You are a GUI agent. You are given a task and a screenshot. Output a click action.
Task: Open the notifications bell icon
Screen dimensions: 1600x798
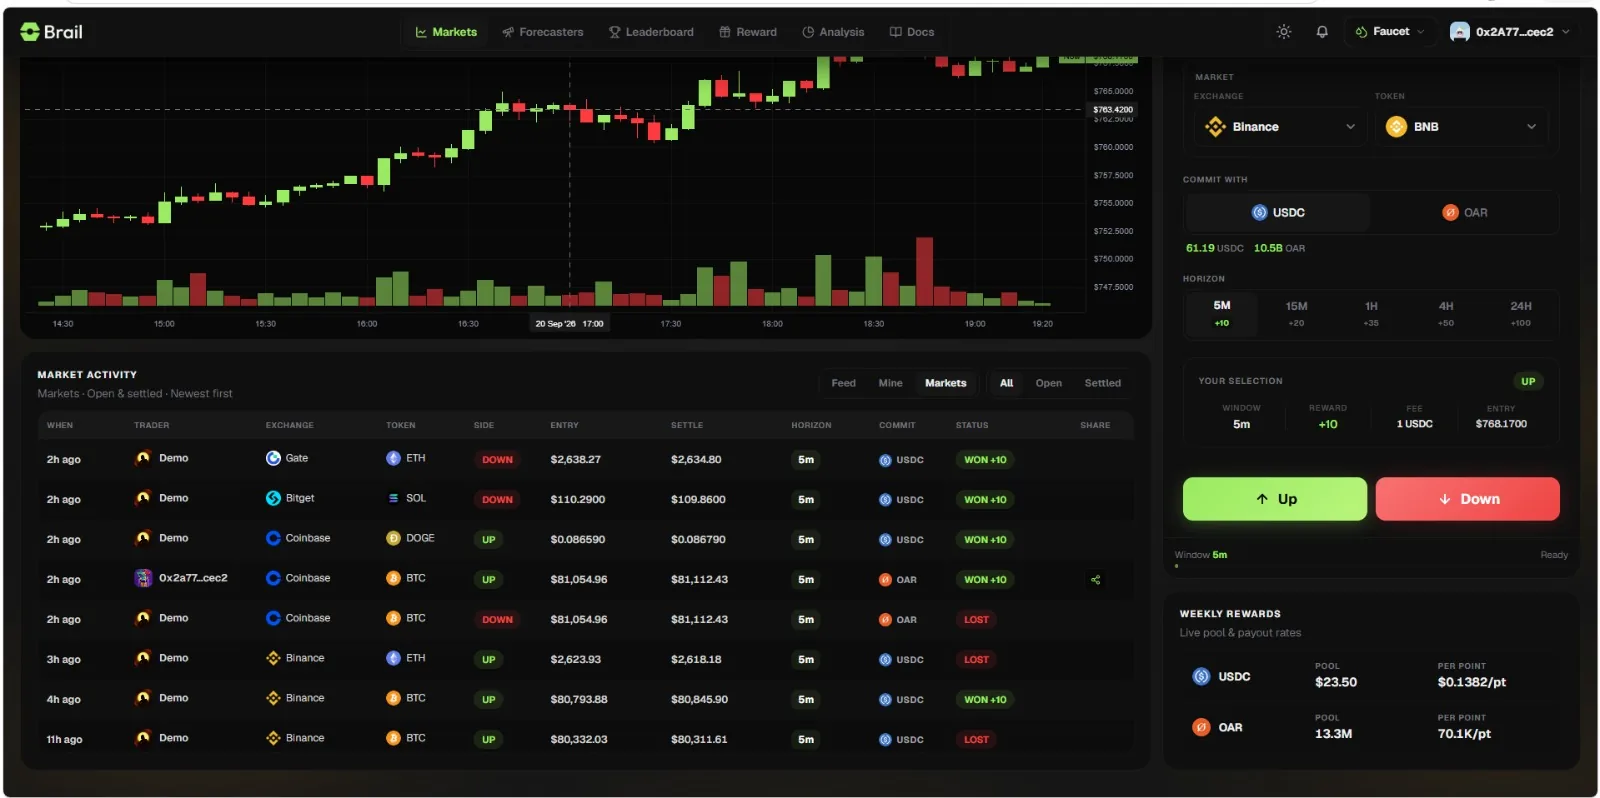coord(1322,32)
